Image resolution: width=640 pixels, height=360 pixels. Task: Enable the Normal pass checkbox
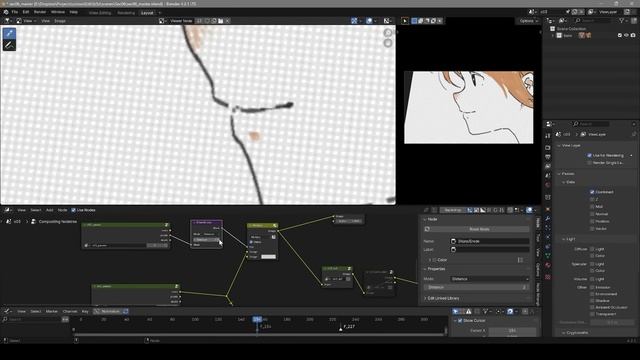point(592,214)
